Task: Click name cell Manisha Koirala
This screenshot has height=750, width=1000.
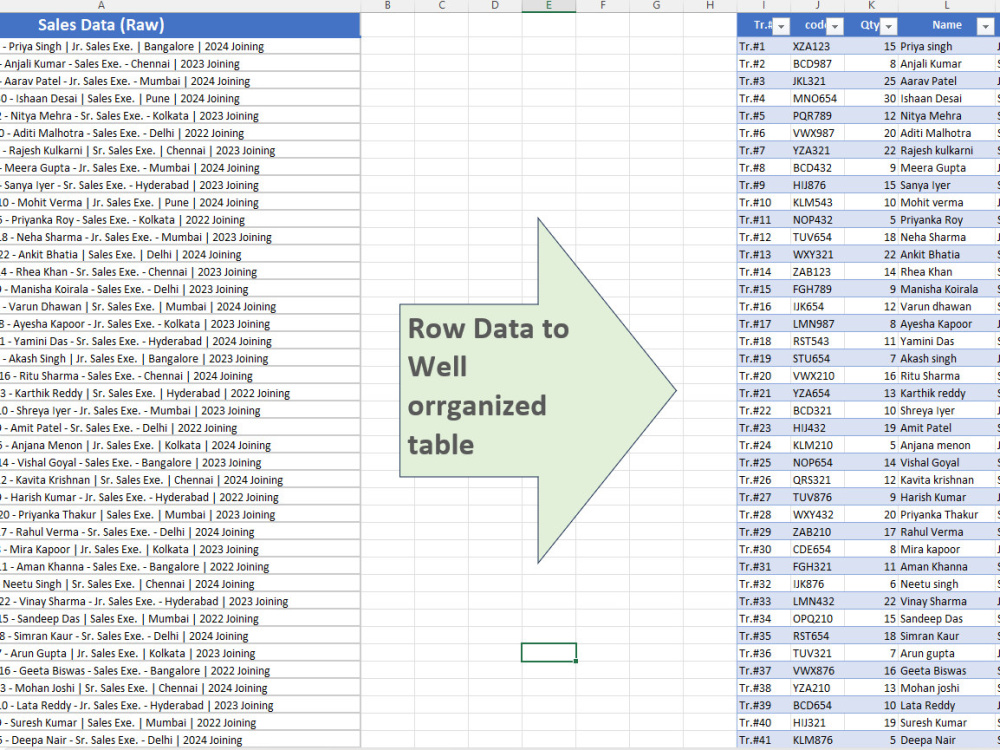Action: [947, 289]
